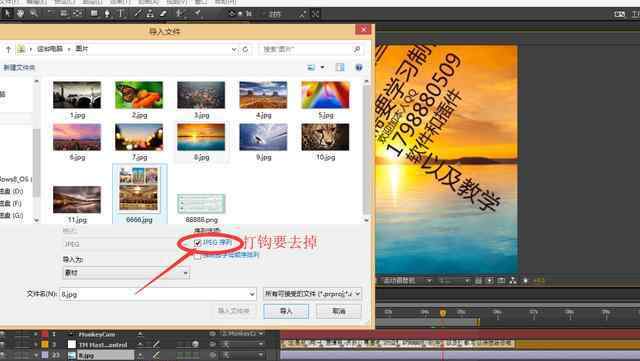Screen dimensions: 640x361
Task: Select the 10.jpg leopard thumbnail
Action: pyautogui.click(x=325, y=142)
